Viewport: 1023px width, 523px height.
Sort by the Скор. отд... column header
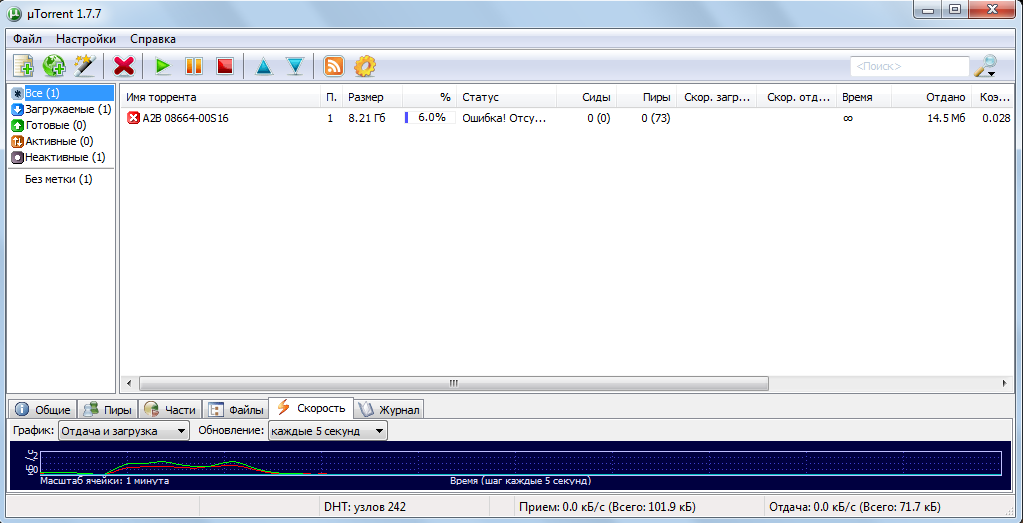(x=797, y=97)
